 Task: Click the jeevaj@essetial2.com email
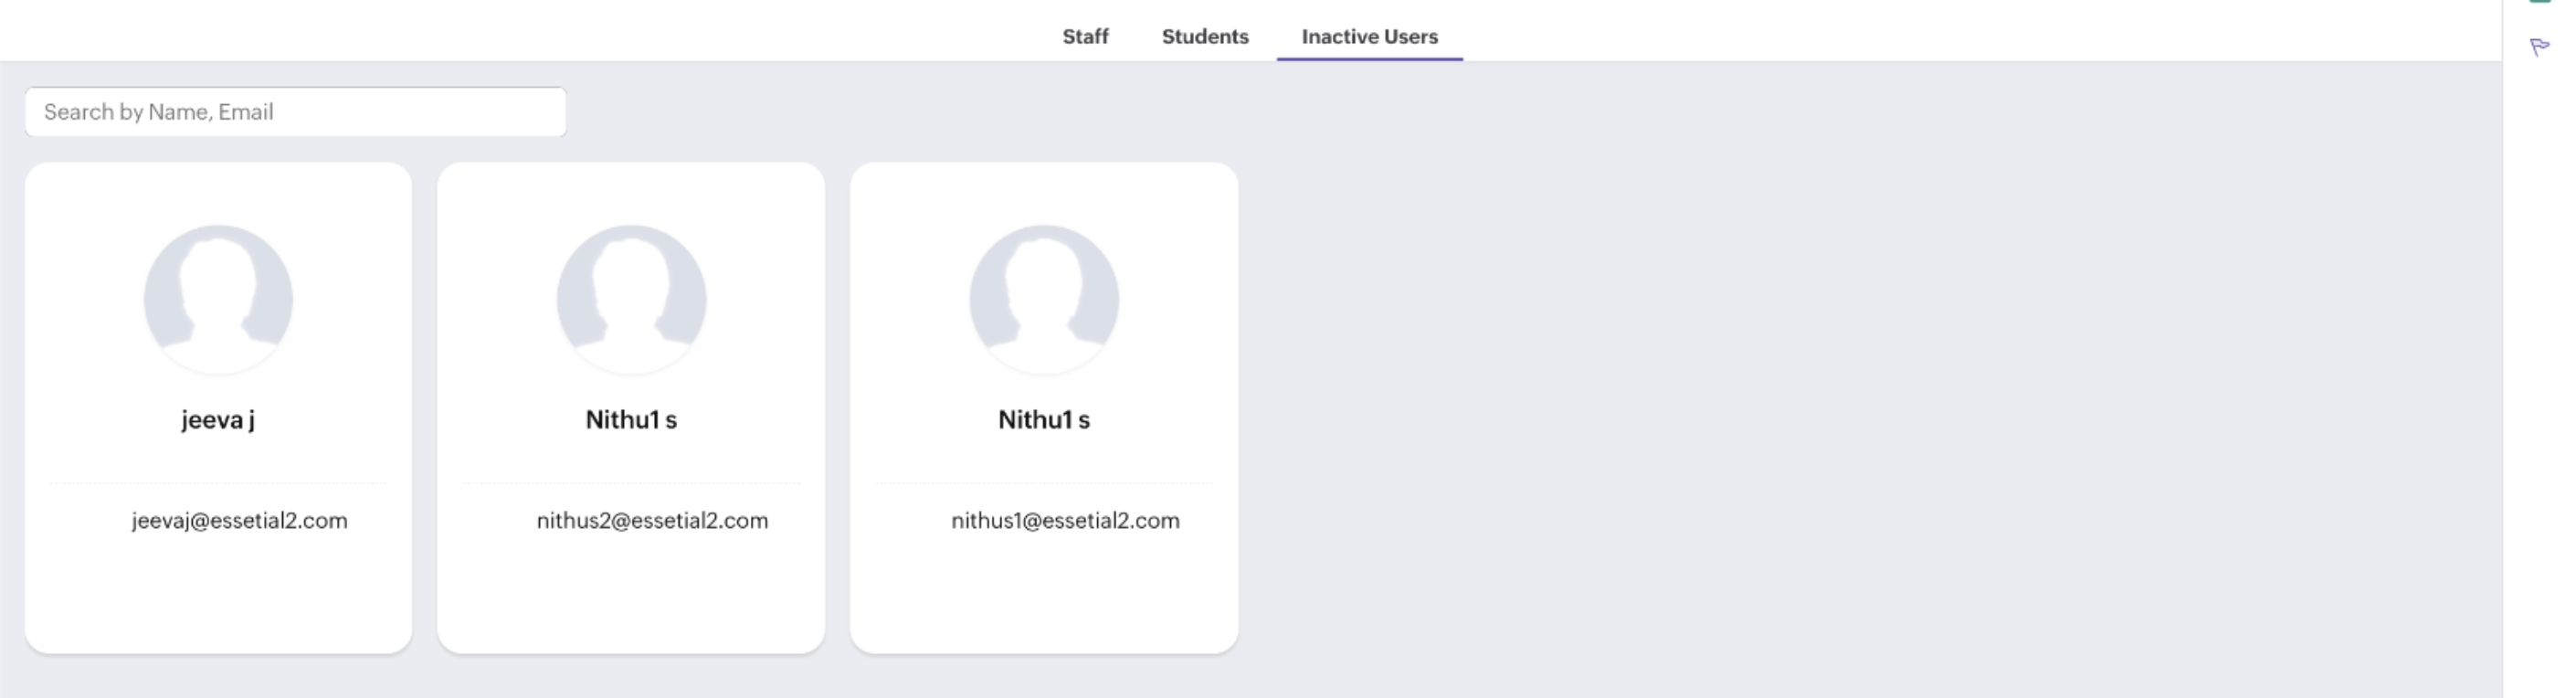click(x=240, y=521)
